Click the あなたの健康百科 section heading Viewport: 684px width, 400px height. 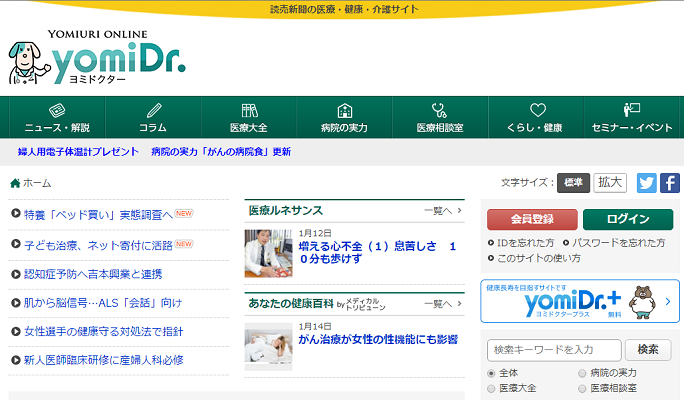(291, 304)
